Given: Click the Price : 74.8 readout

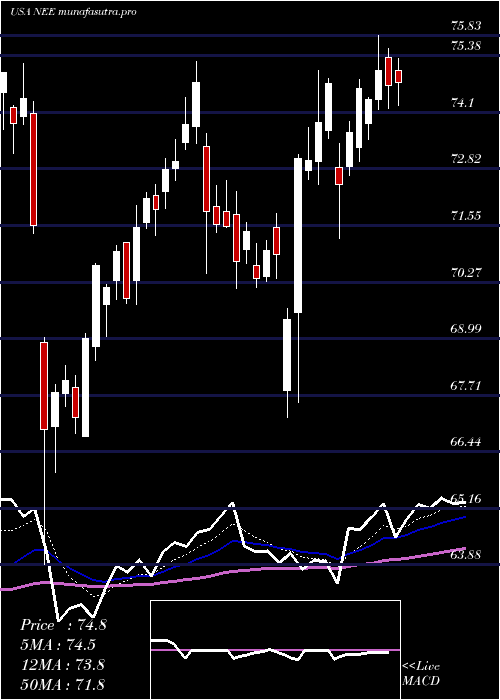Looking at the screenshot, I should click(x=63, y=625).
